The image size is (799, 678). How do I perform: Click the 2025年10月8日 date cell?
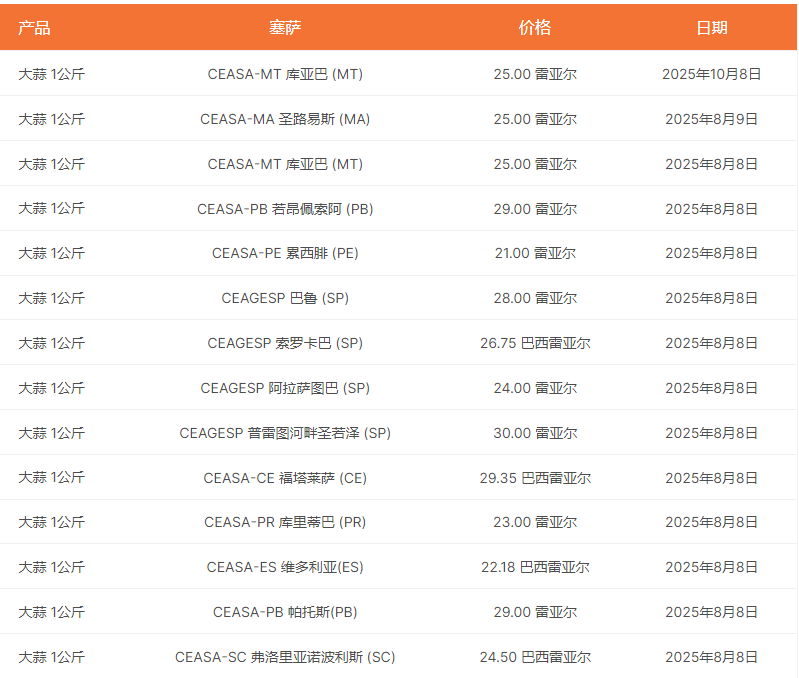[x=711, y=74]
